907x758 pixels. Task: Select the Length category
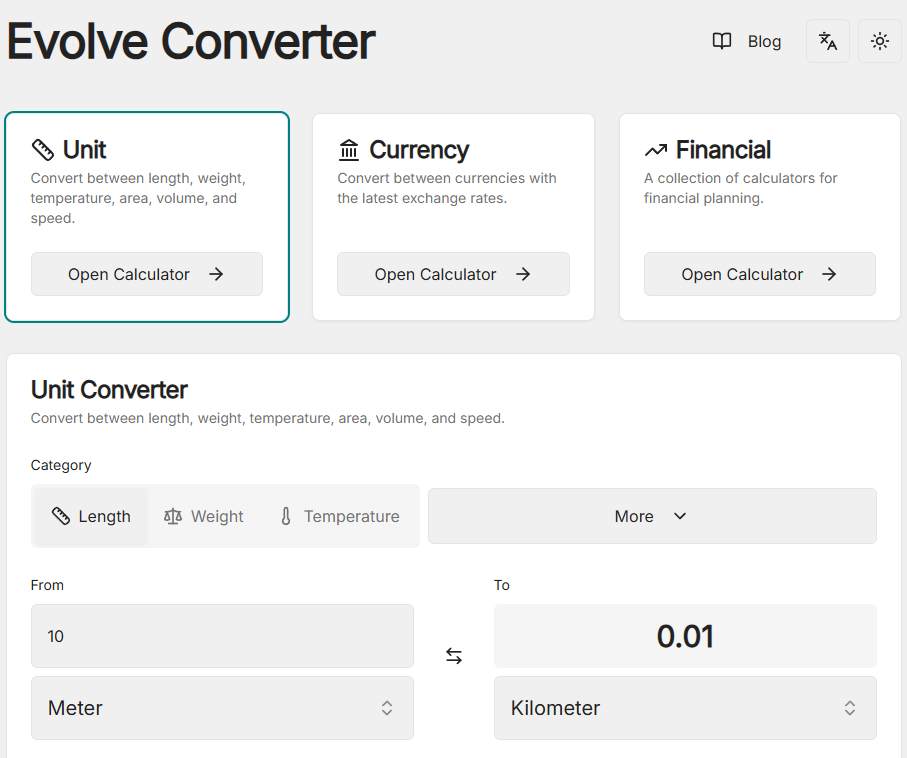[x=90, y=516]
